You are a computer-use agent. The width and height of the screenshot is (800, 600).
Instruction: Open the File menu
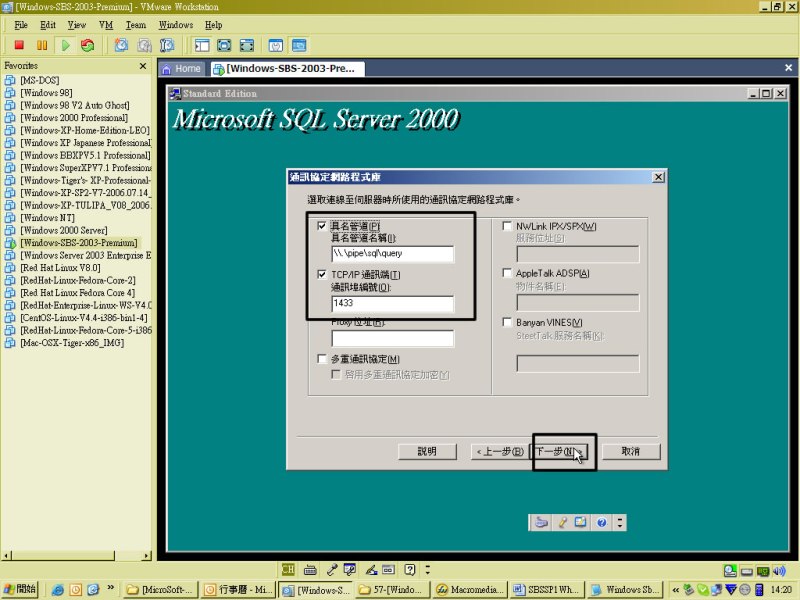21,25
